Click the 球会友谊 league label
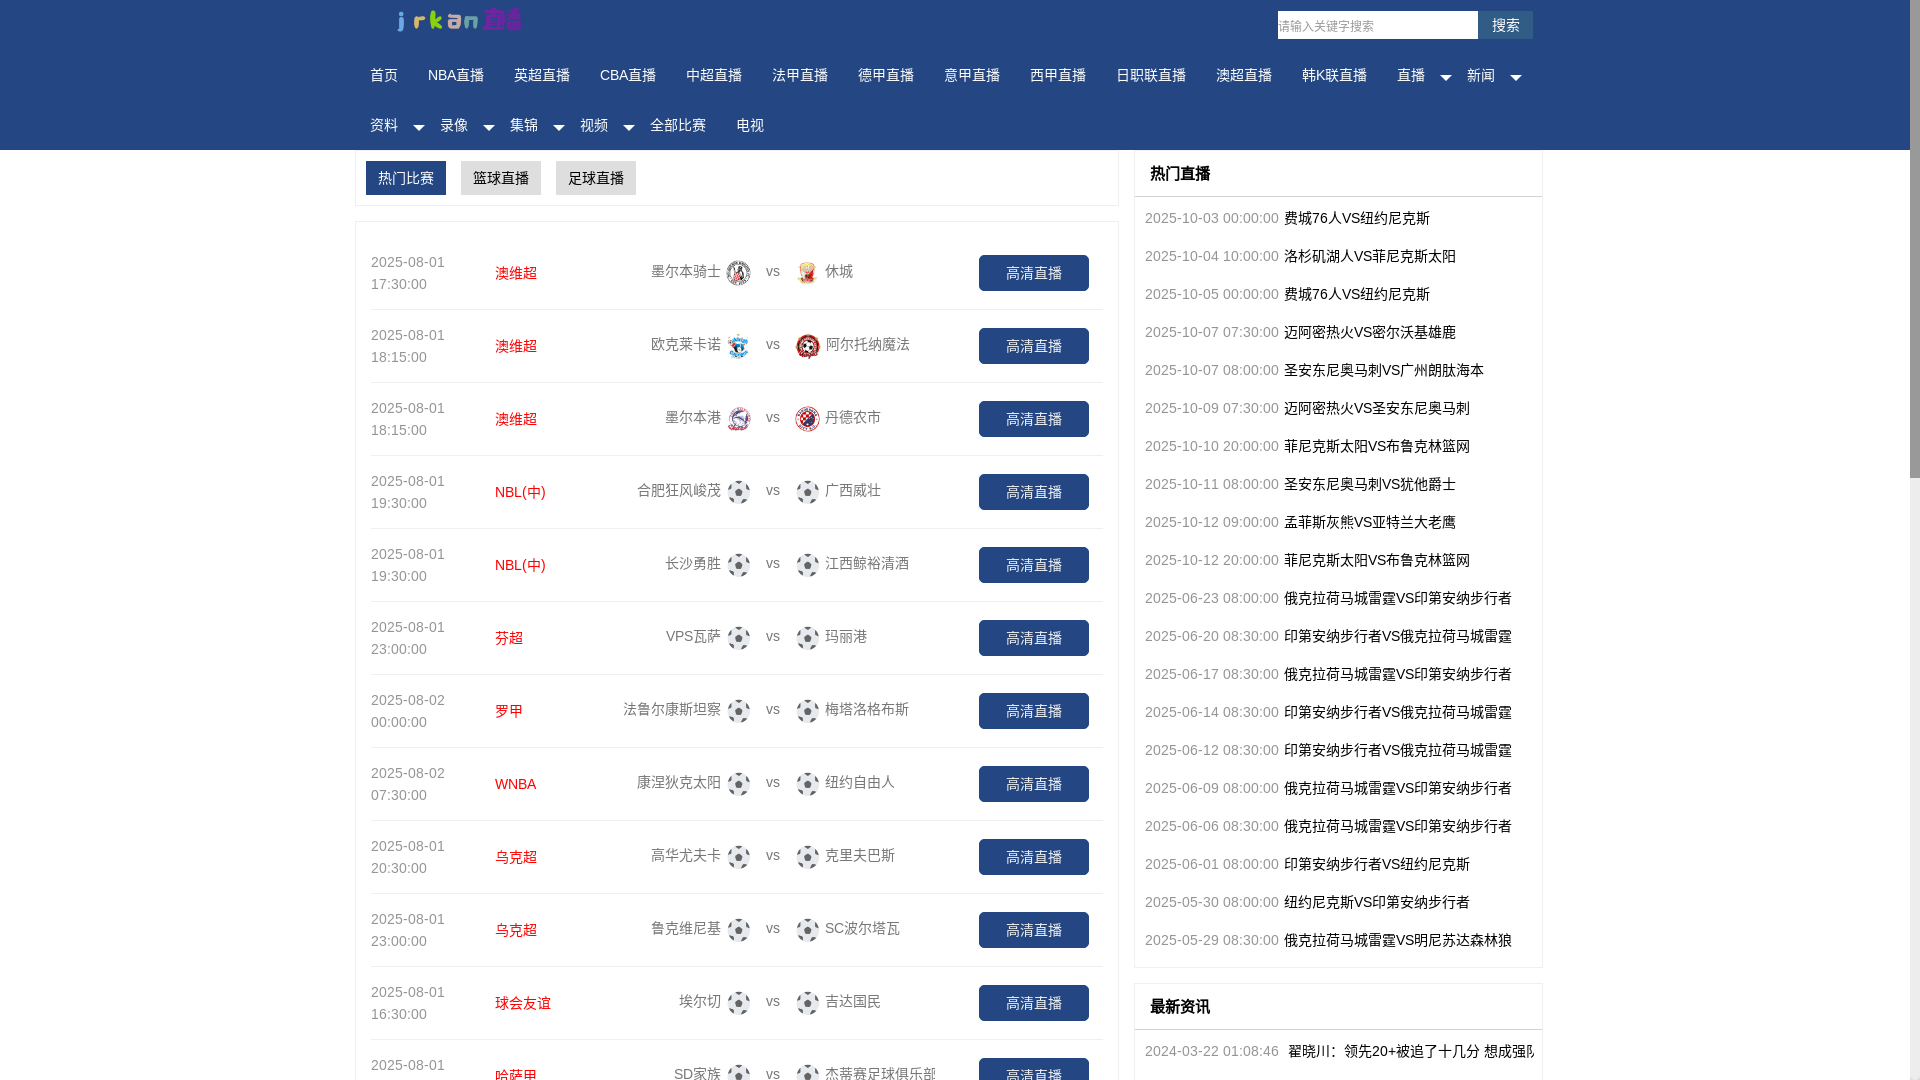The image size is (1920, 1080). click(523, 1003)
